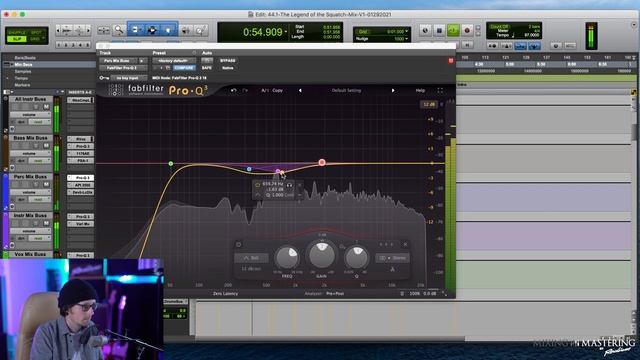Open Stereo placement dropdown in band panel
Screen dimensions: 640x360
[x=393, y=258]
